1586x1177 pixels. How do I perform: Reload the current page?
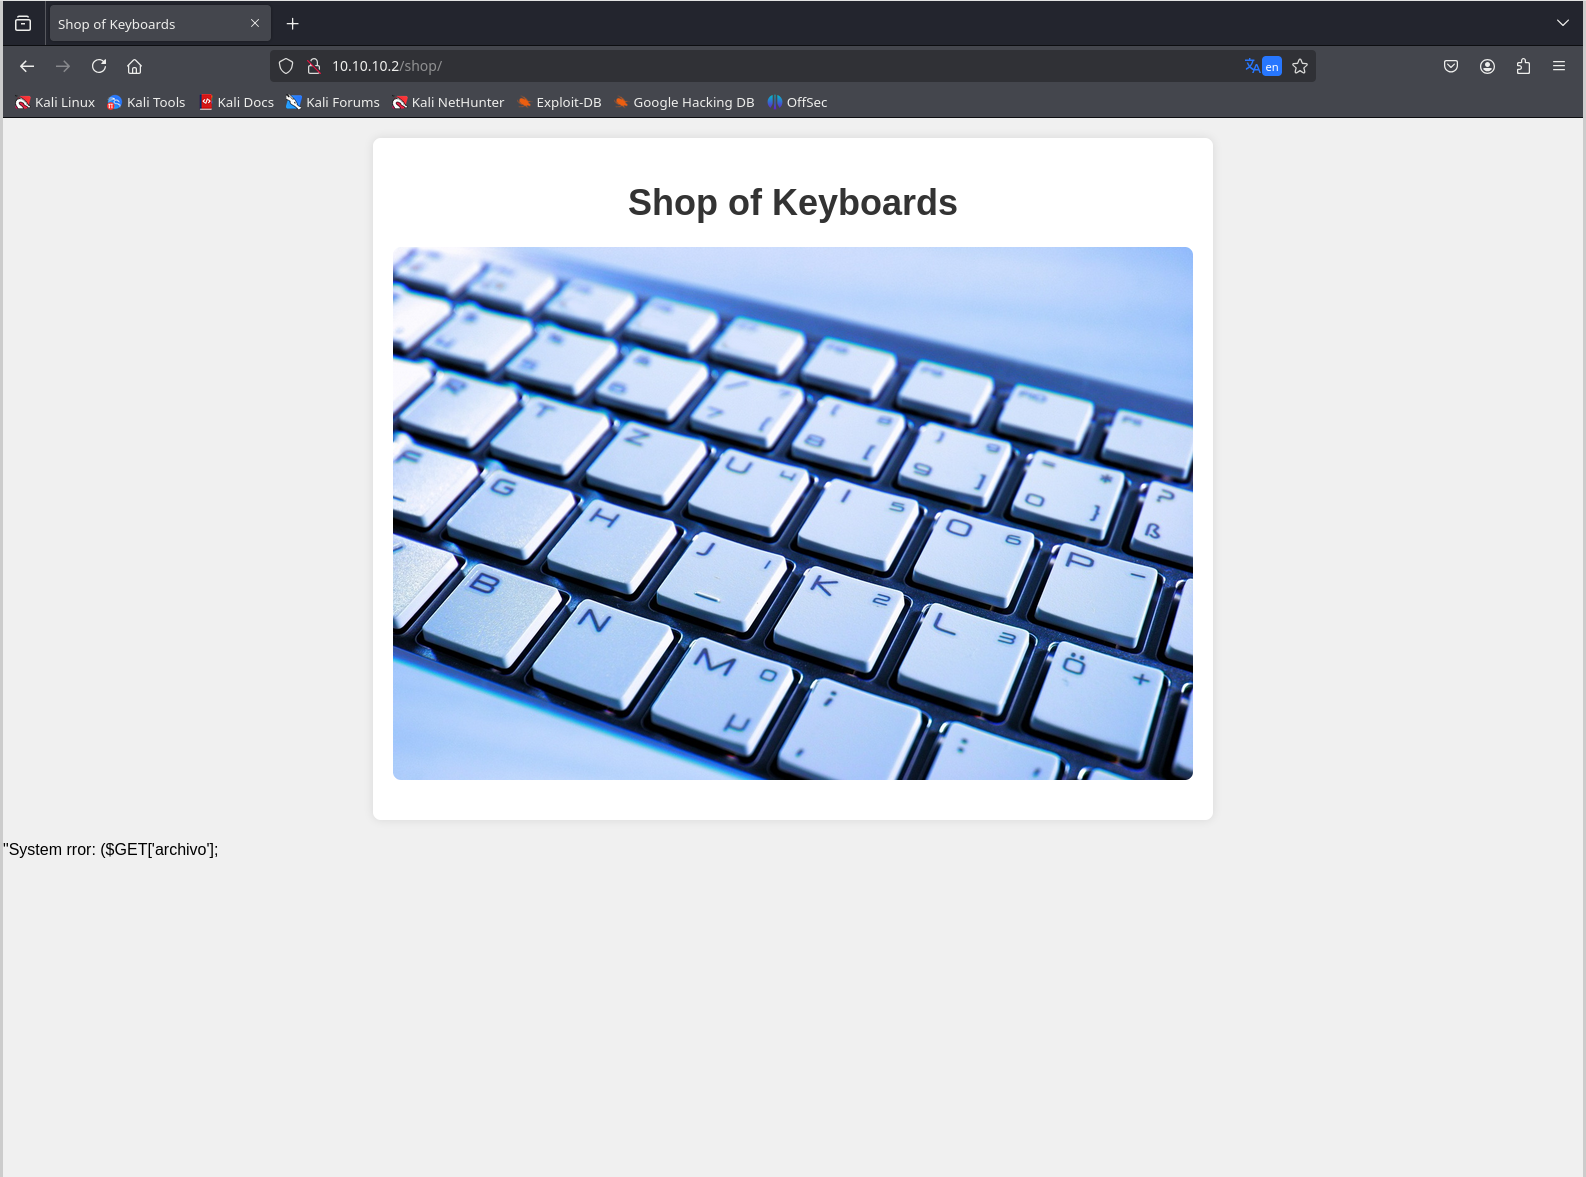click(x=99, y=66)
